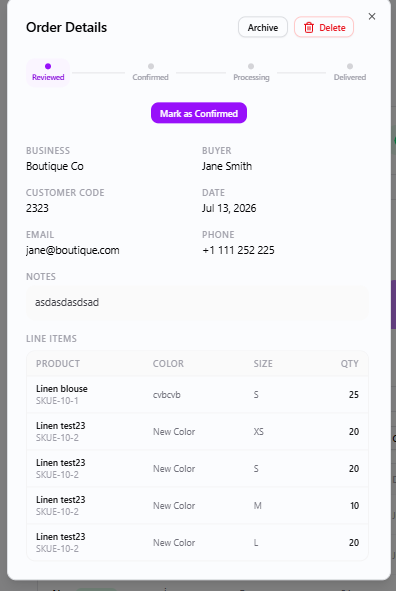Click the SKUE-10-1 SKU code
The width and height of the screenshot is (396, 591).
57,401
